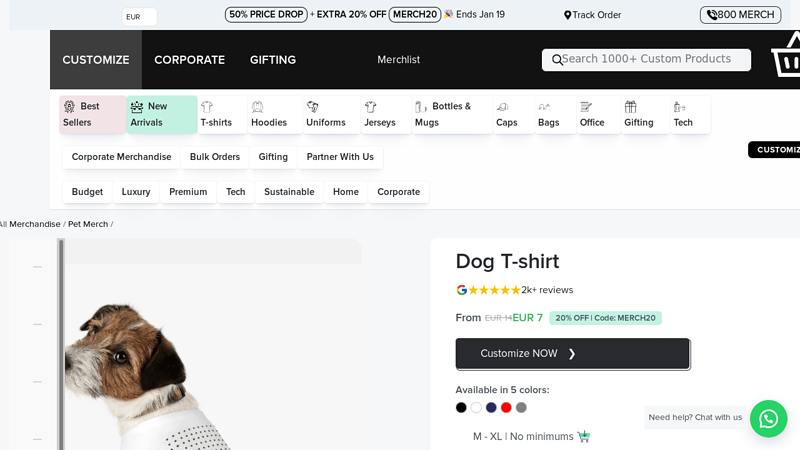Select the Tech filter chip
Viewport: 800px width, 450px height.
click(x=236, y=192)
